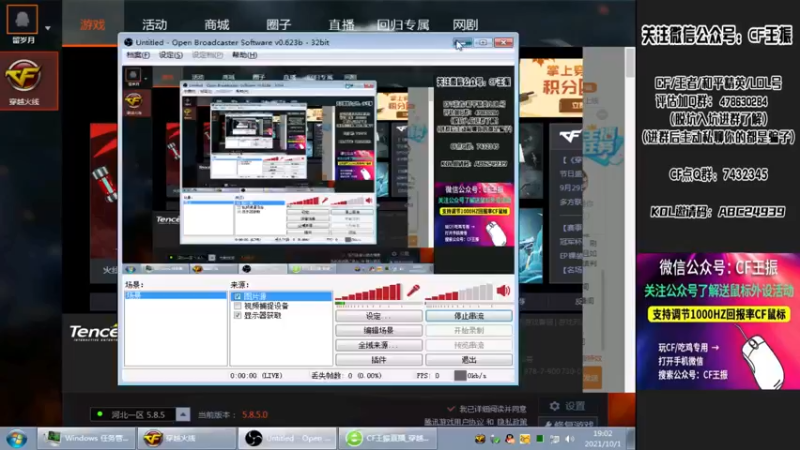Open the 设定档(P) menu in OBS

[x=207, y=55]
